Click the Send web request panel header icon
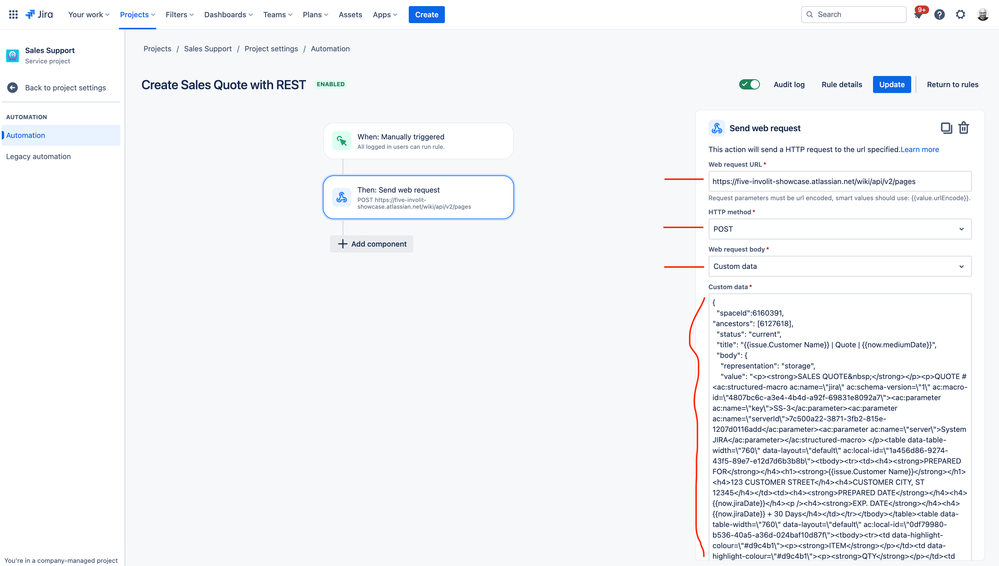The width and height of the screenshot is (999, 566). 717,128
